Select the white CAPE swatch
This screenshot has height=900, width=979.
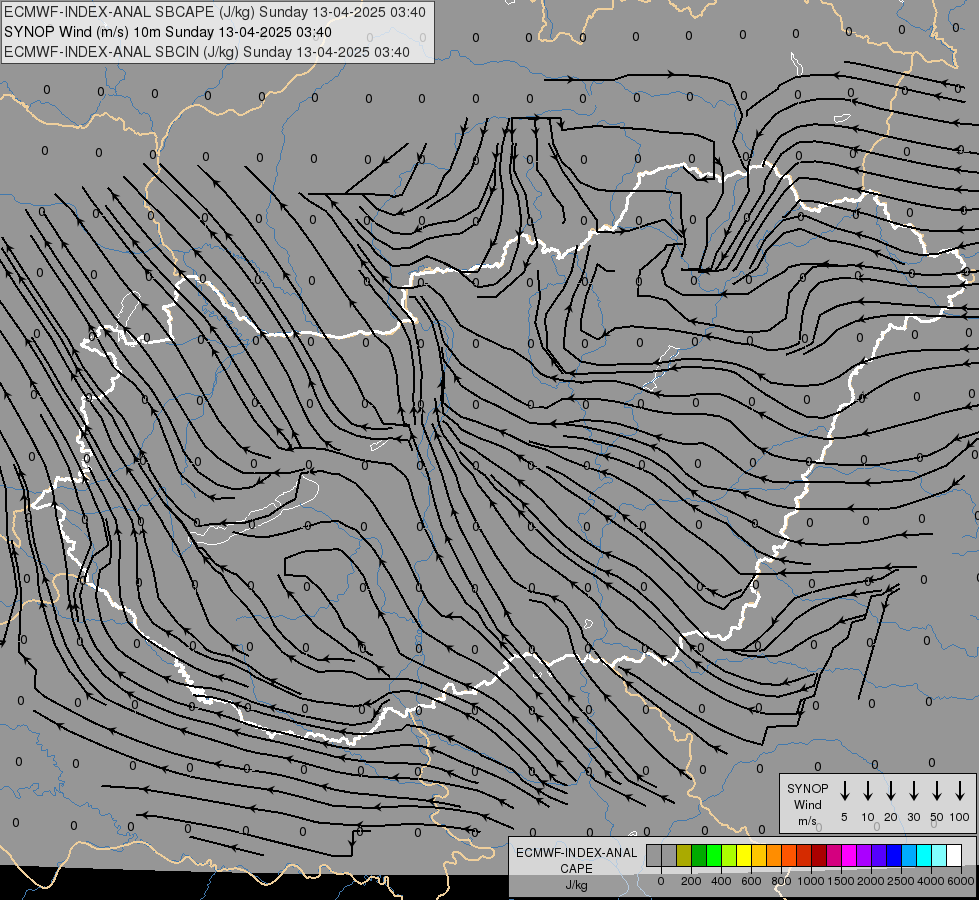pyautogui.click(x=954, y=855)
